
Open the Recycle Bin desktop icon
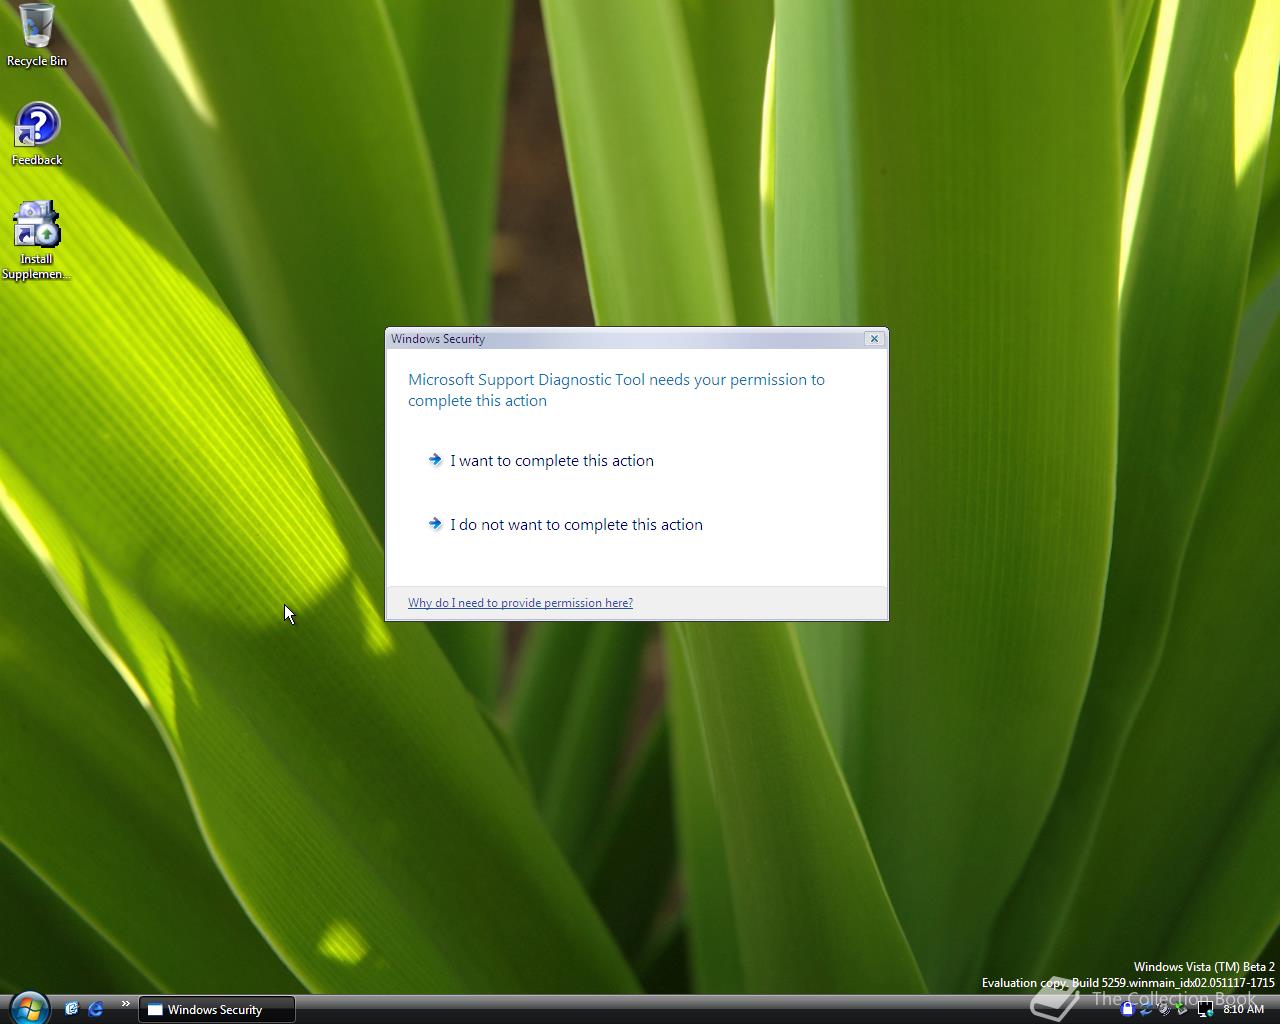click(37, 36)
